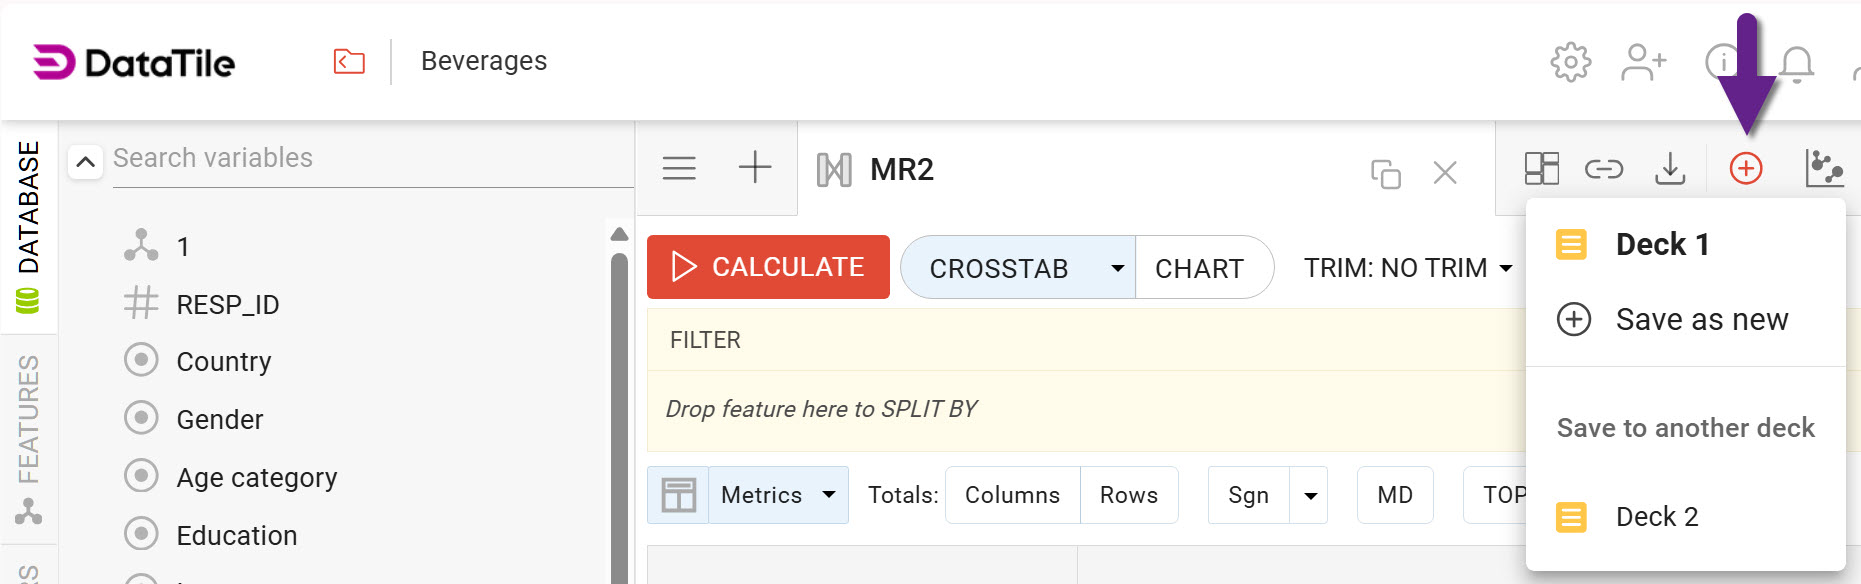Click the add user icon

pyautogui.click(x=1643, y=62)
